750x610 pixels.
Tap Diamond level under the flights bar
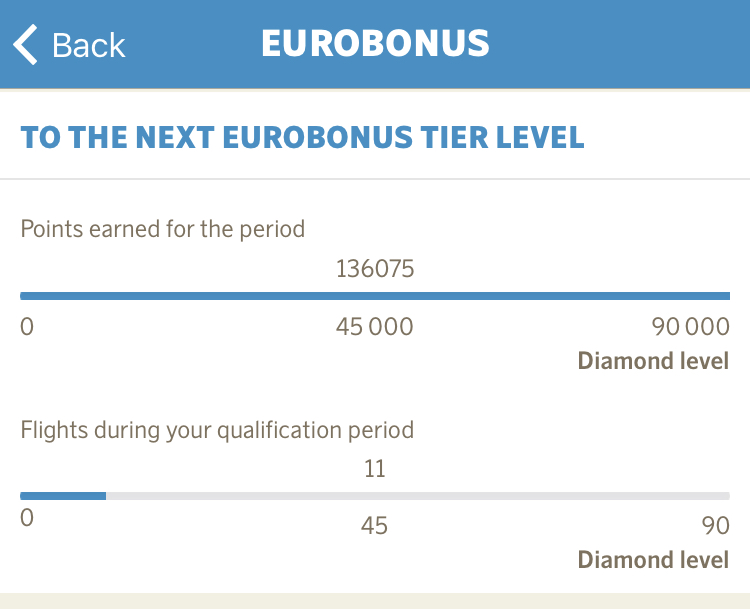(653, 559)
